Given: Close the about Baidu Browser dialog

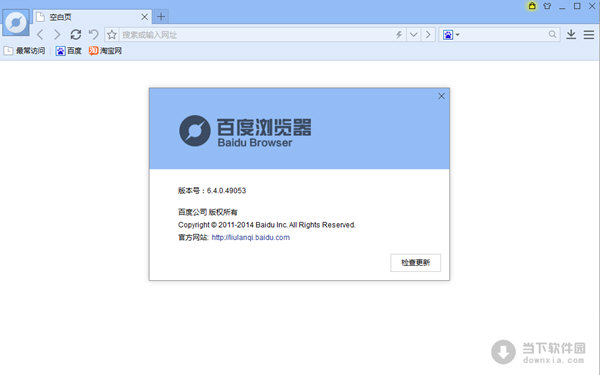Looking at the screenshot, I should [441, 96].
